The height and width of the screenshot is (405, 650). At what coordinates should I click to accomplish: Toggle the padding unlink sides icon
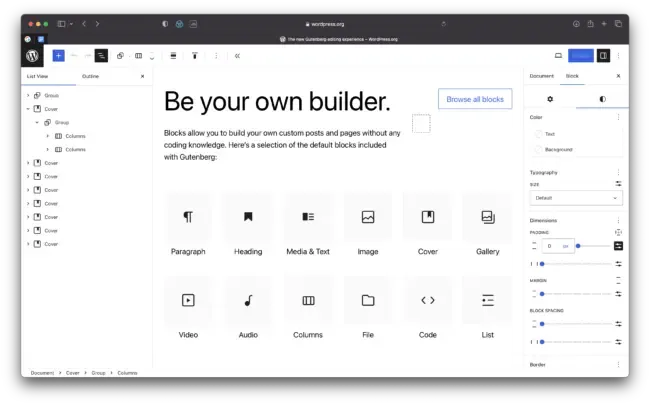618,233
